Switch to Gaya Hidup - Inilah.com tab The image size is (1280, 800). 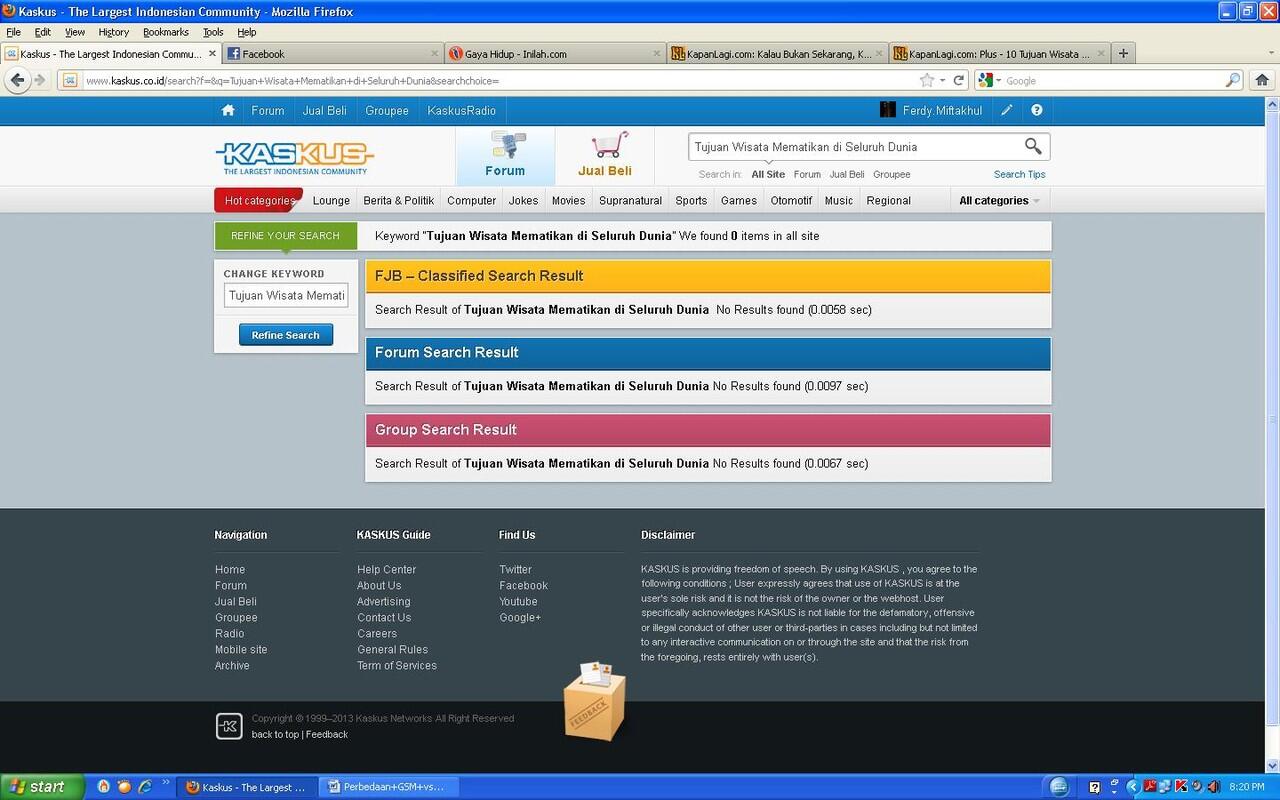(x=555, y=54)
